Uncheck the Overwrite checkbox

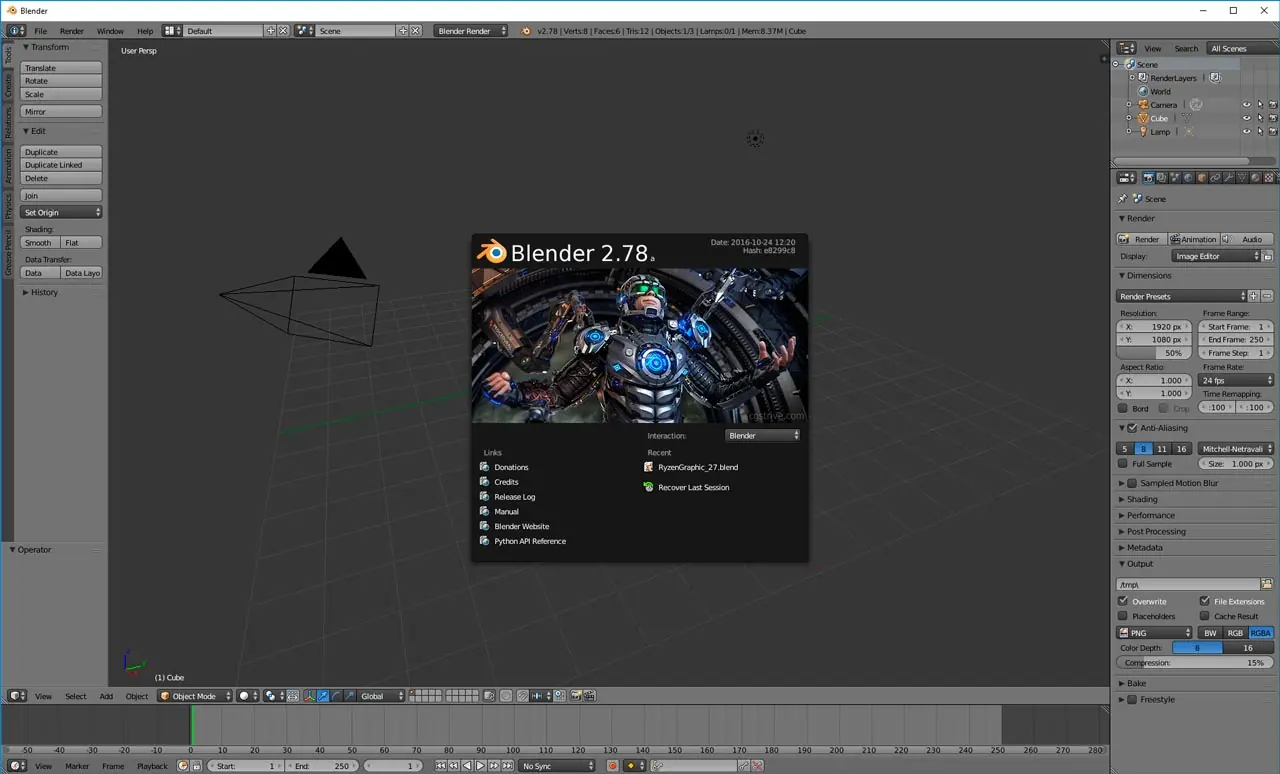click(x=1123, y=601)
